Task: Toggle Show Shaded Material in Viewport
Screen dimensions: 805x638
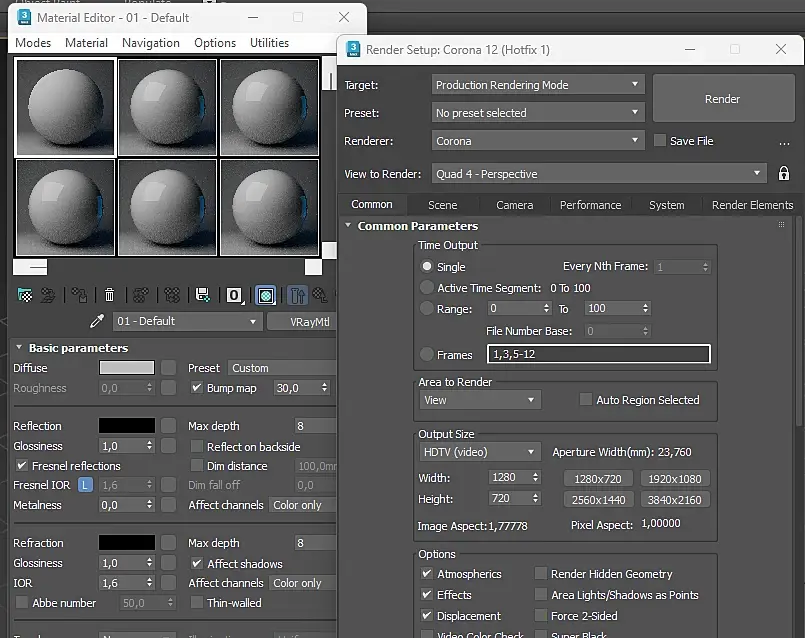Action: tap(266, 295)
